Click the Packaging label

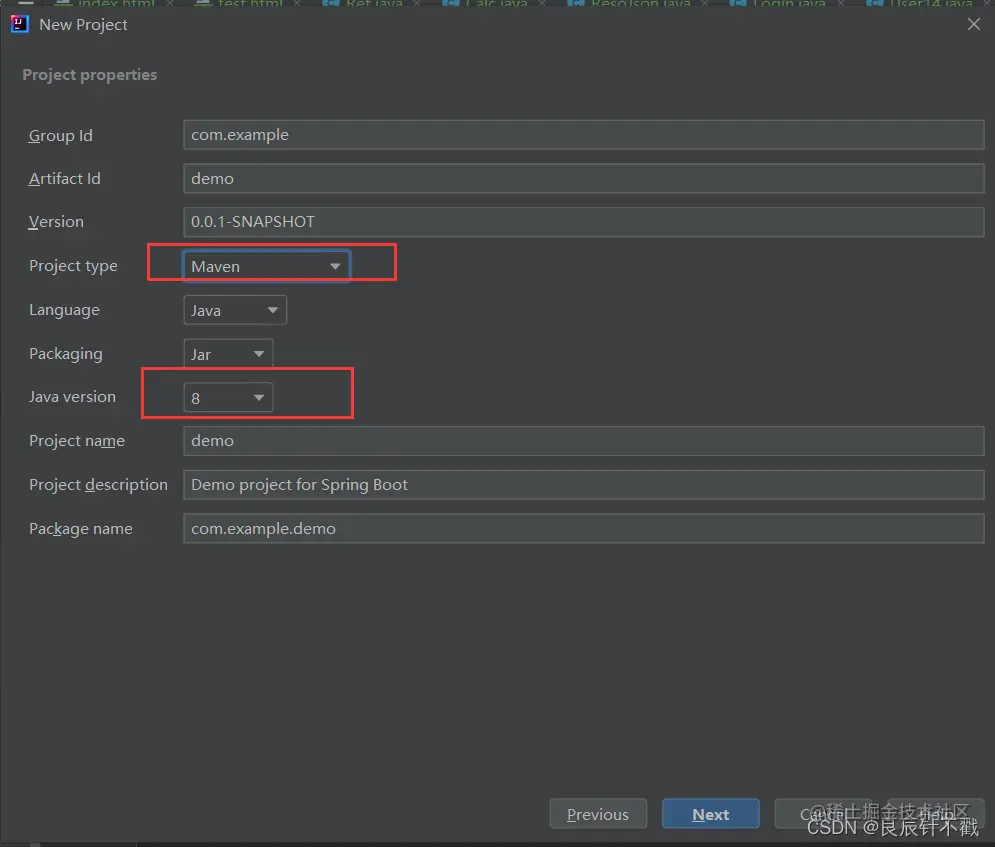pos(65,354)
